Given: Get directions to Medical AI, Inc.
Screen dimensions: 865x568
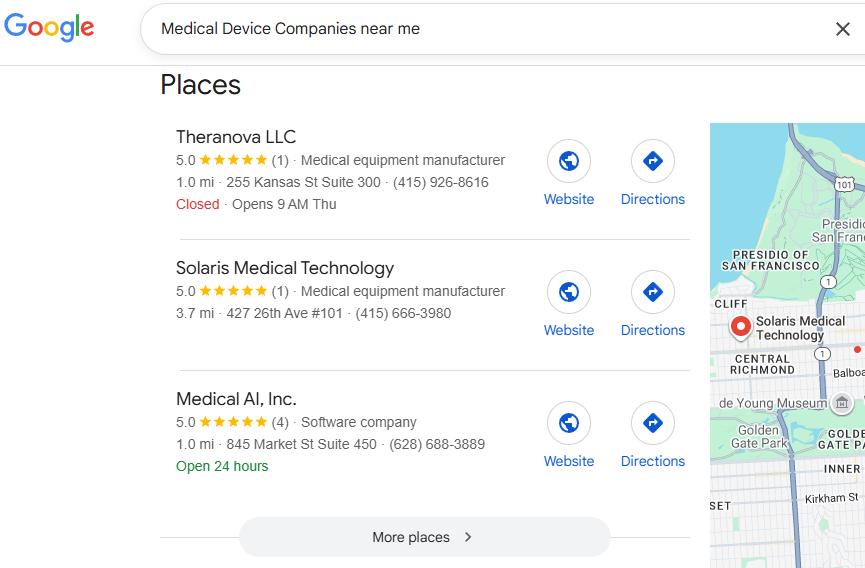Looking at the screenshot, I should [x=652, y=423].
